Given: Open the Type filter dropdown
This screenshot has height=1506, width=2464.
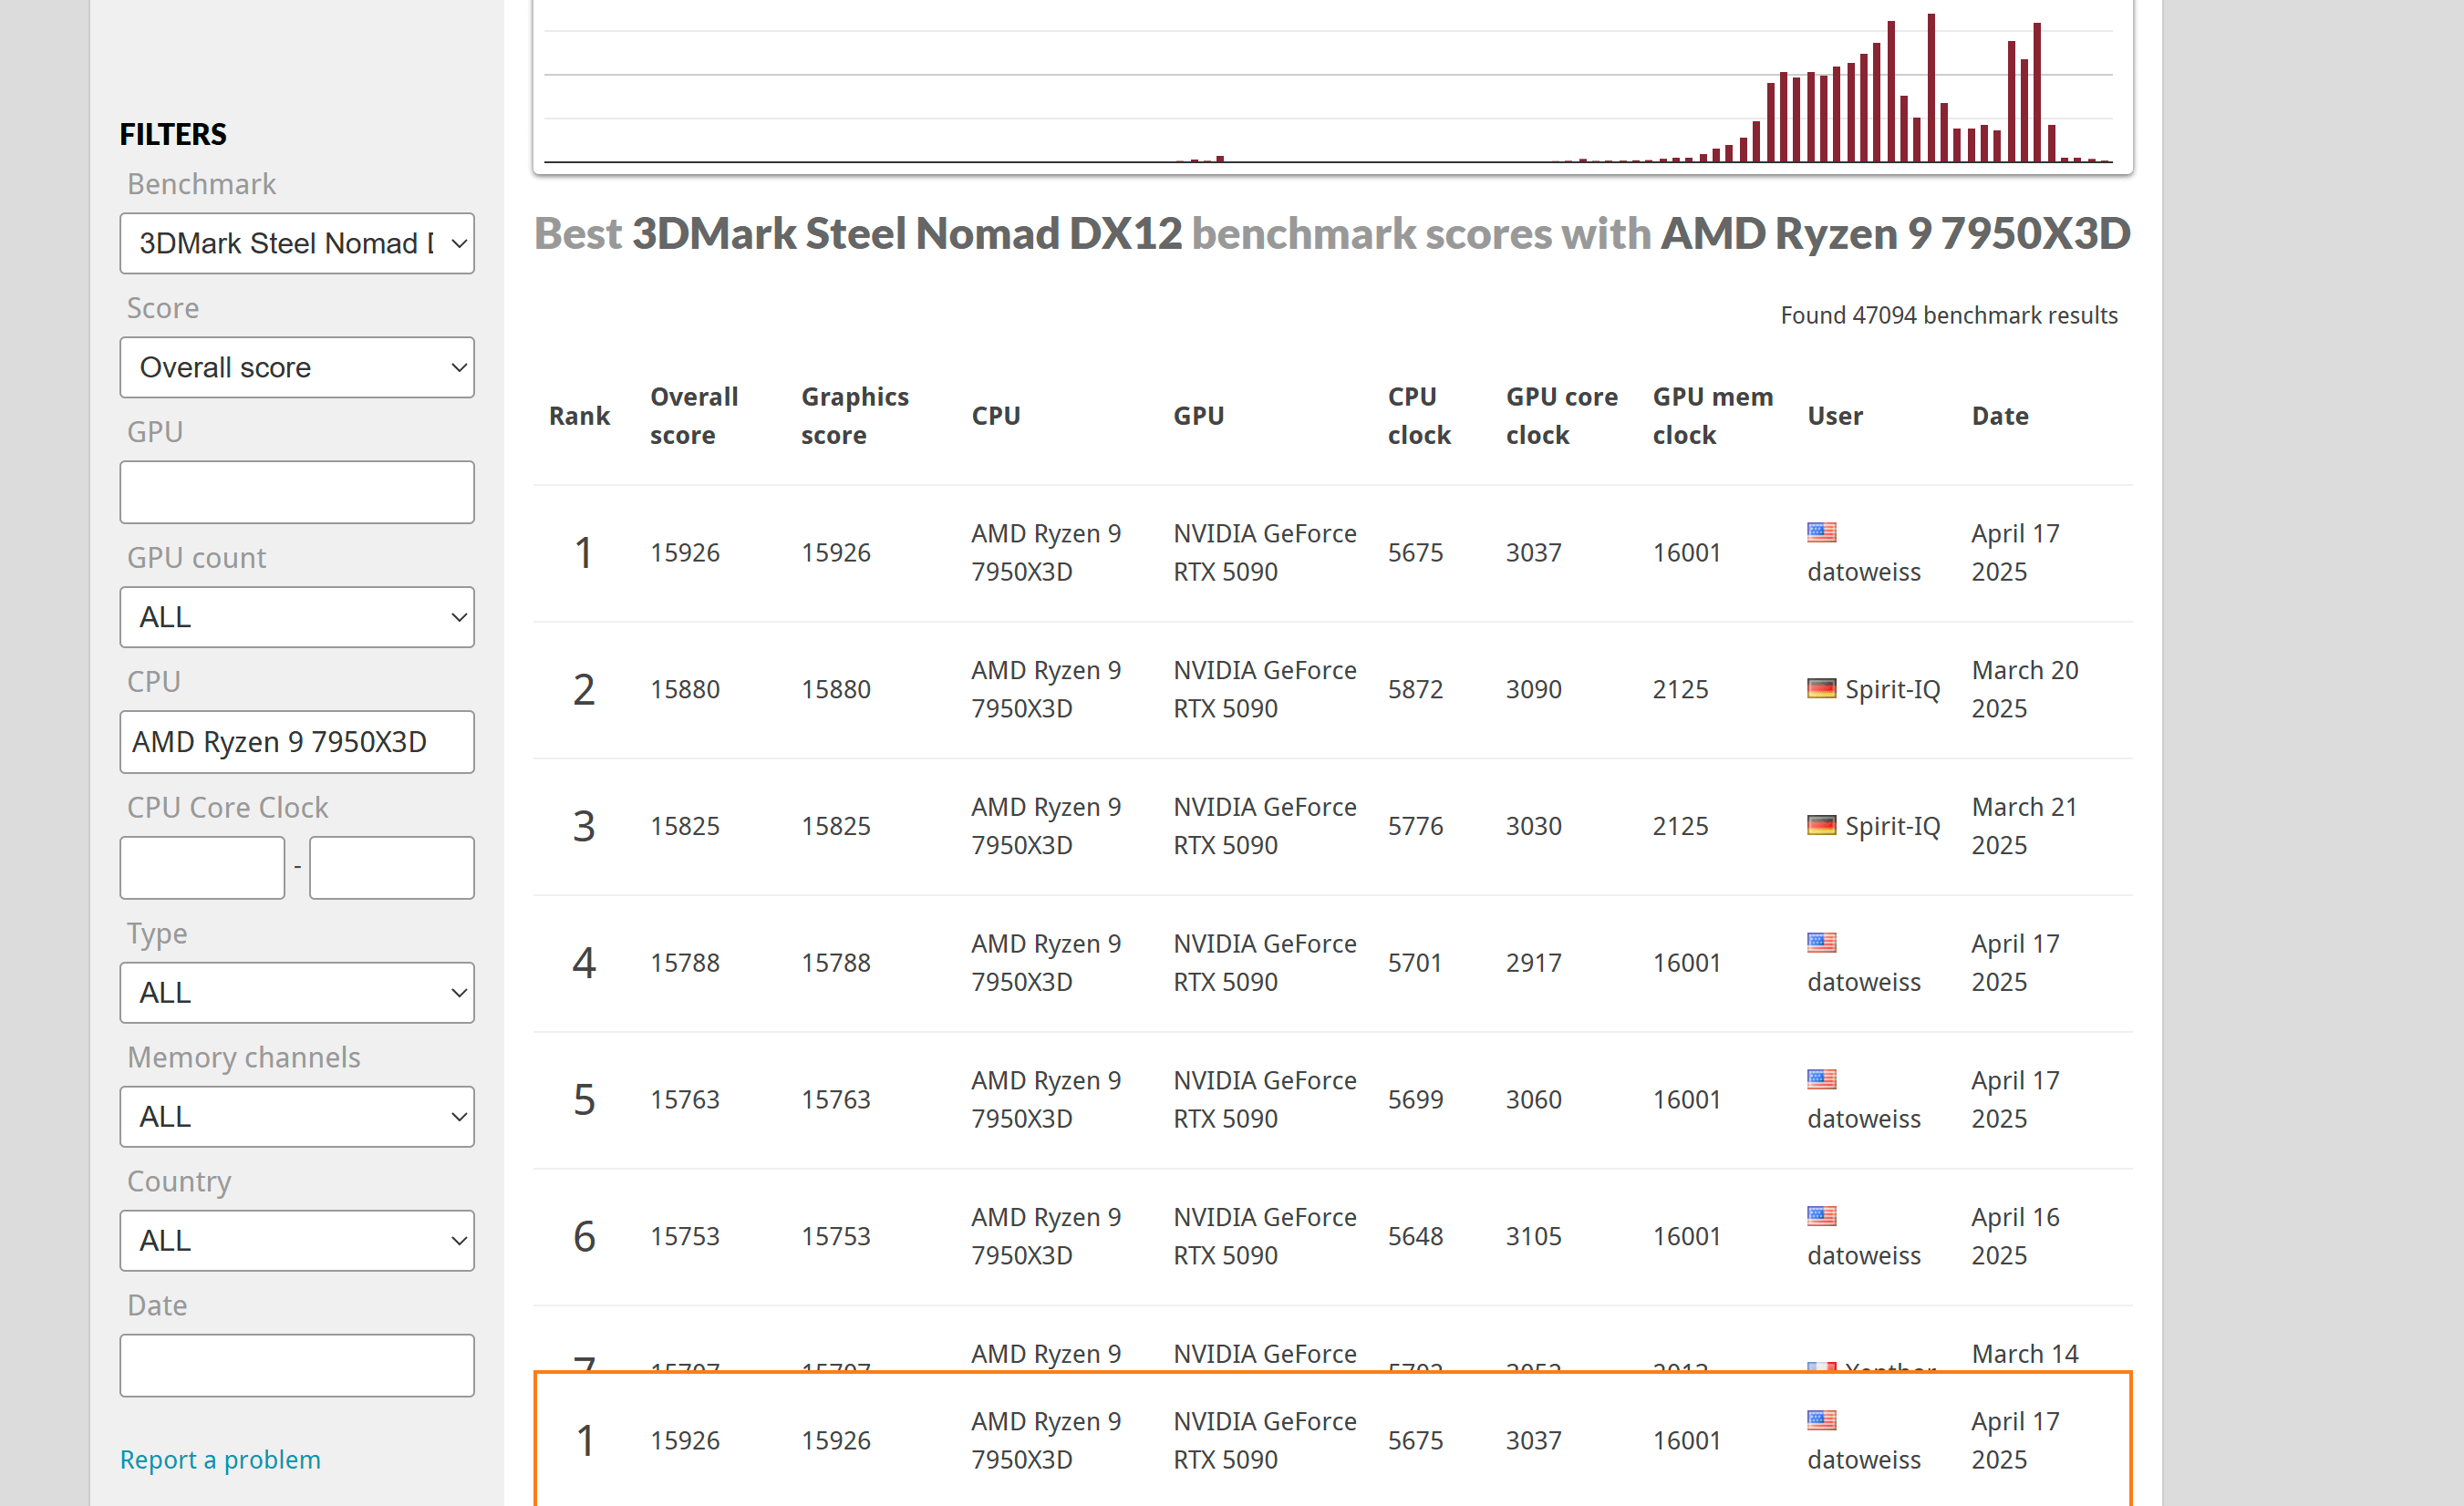Looking at the screenshot, I should 297,993.
